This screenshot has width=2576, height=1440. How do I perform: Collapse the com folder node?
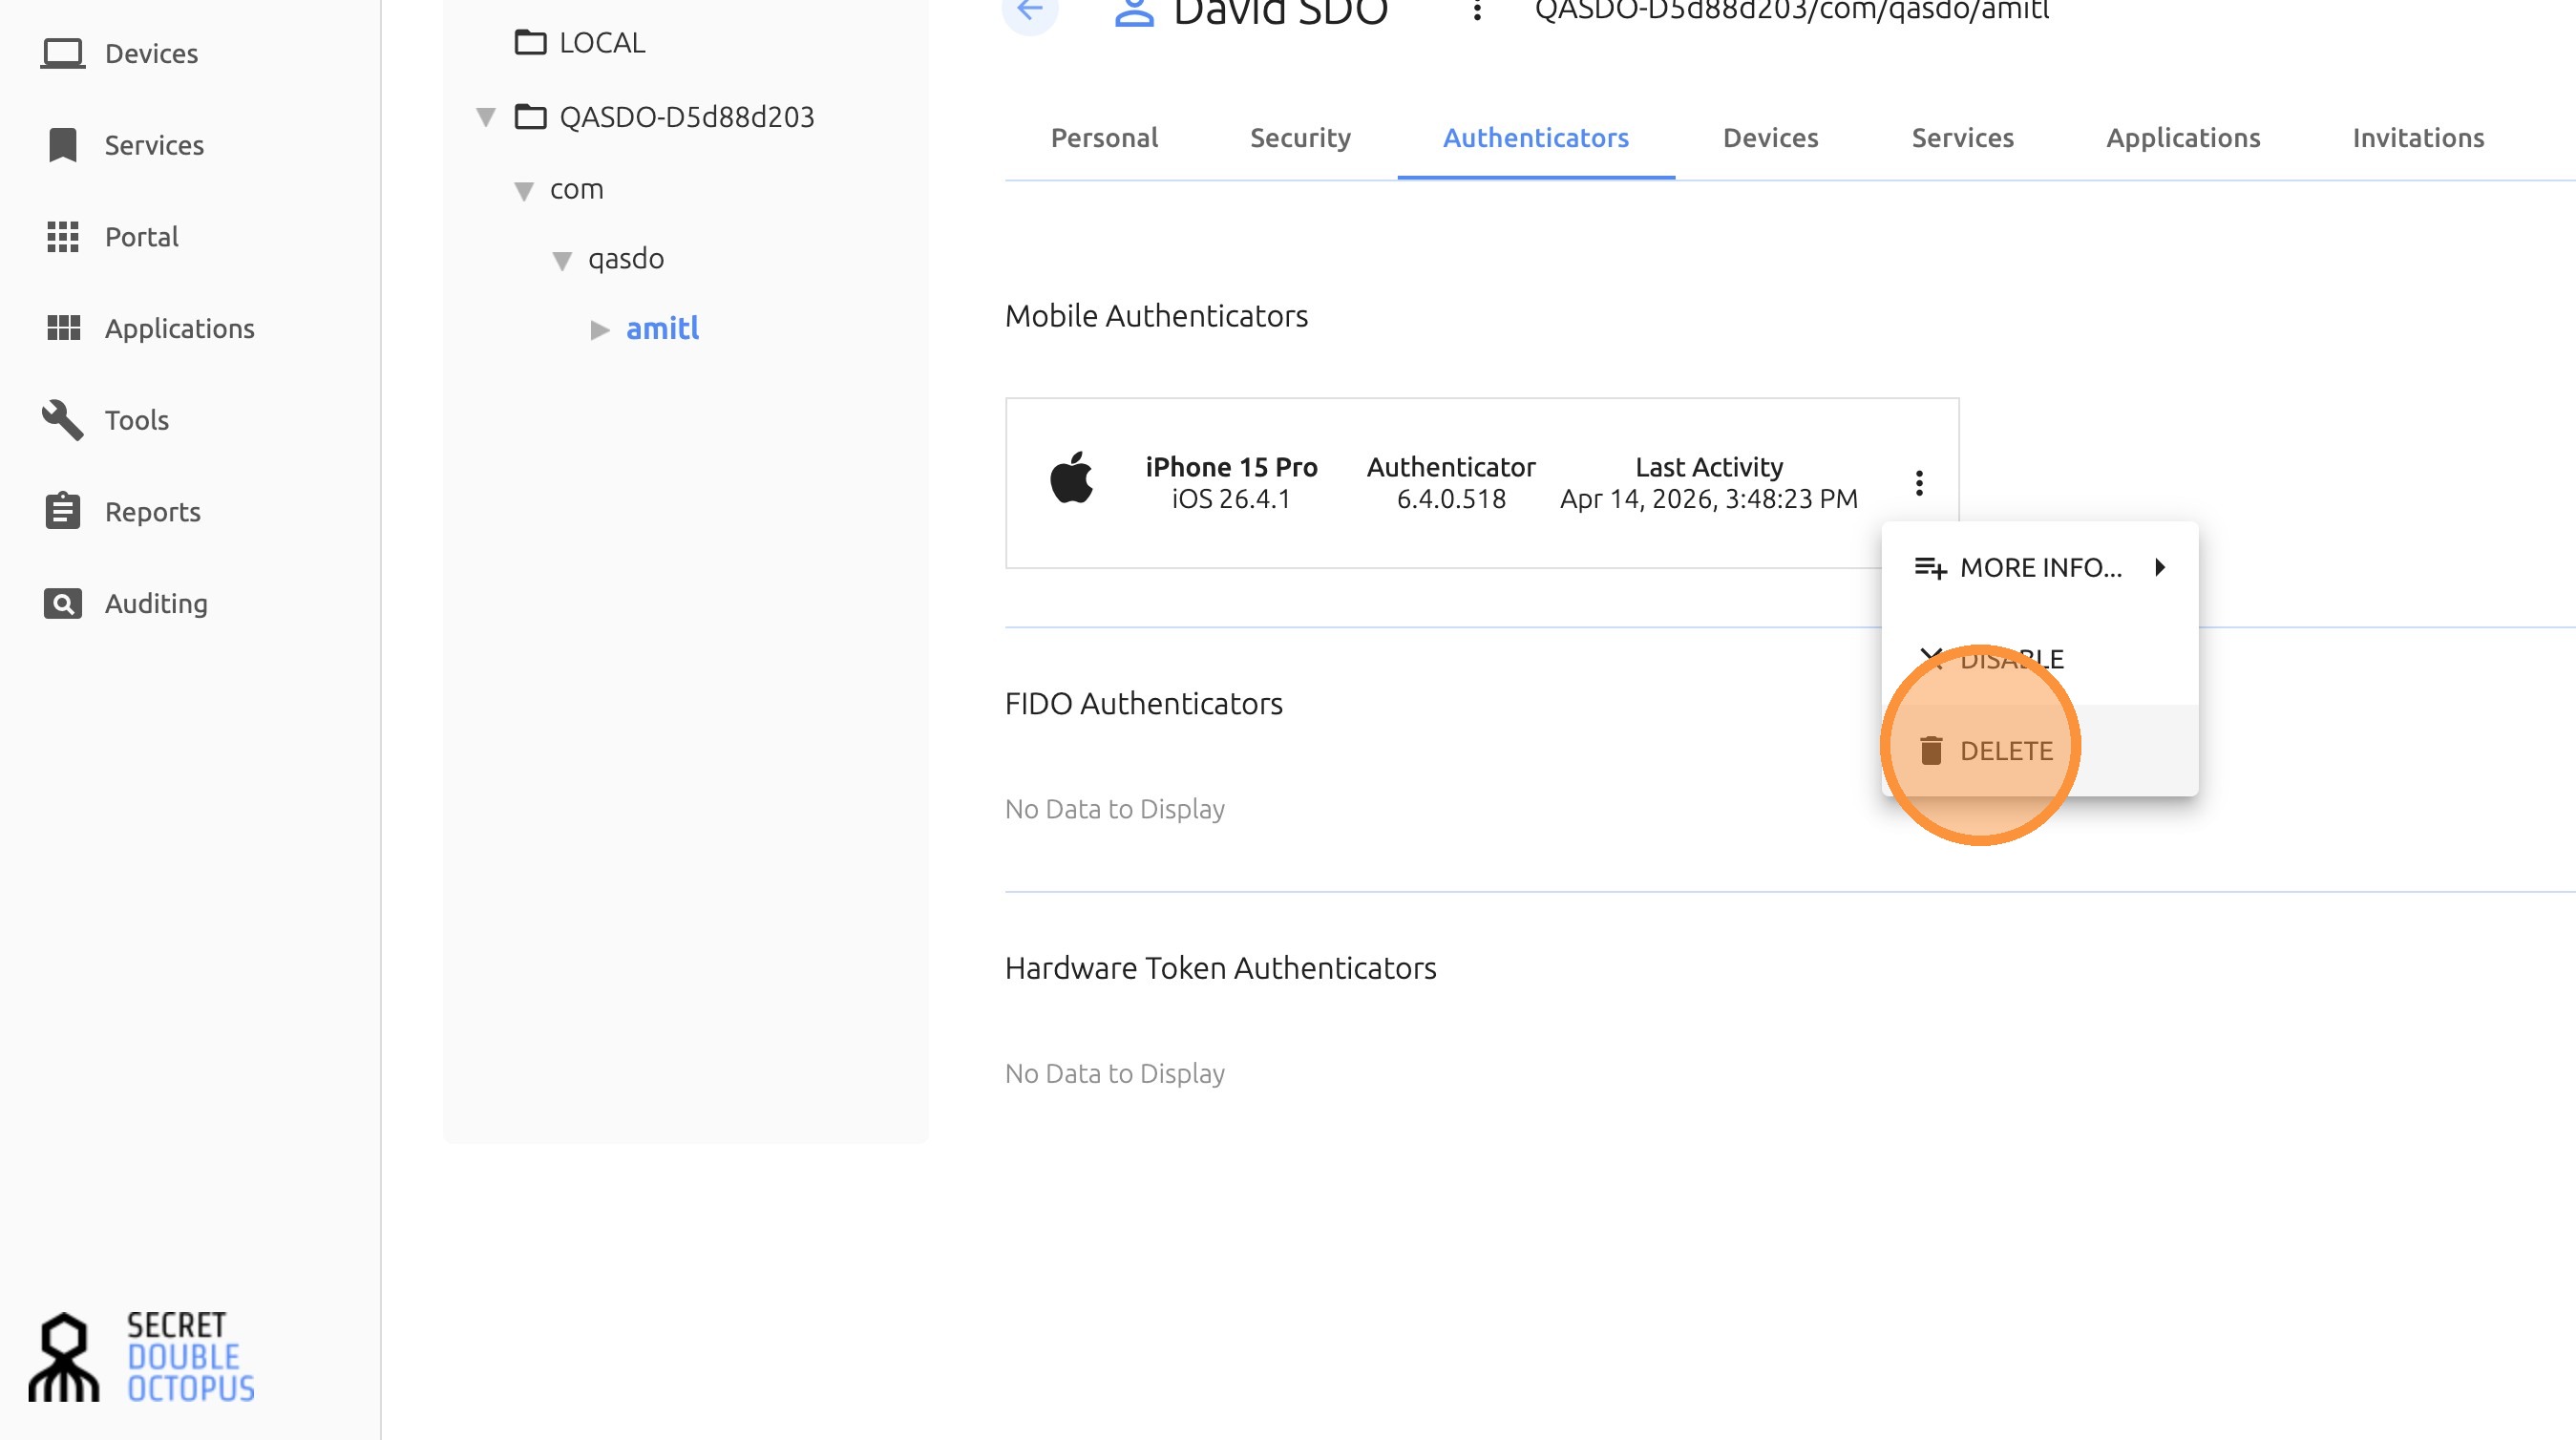pyautogui.click(x=523, y=190)
